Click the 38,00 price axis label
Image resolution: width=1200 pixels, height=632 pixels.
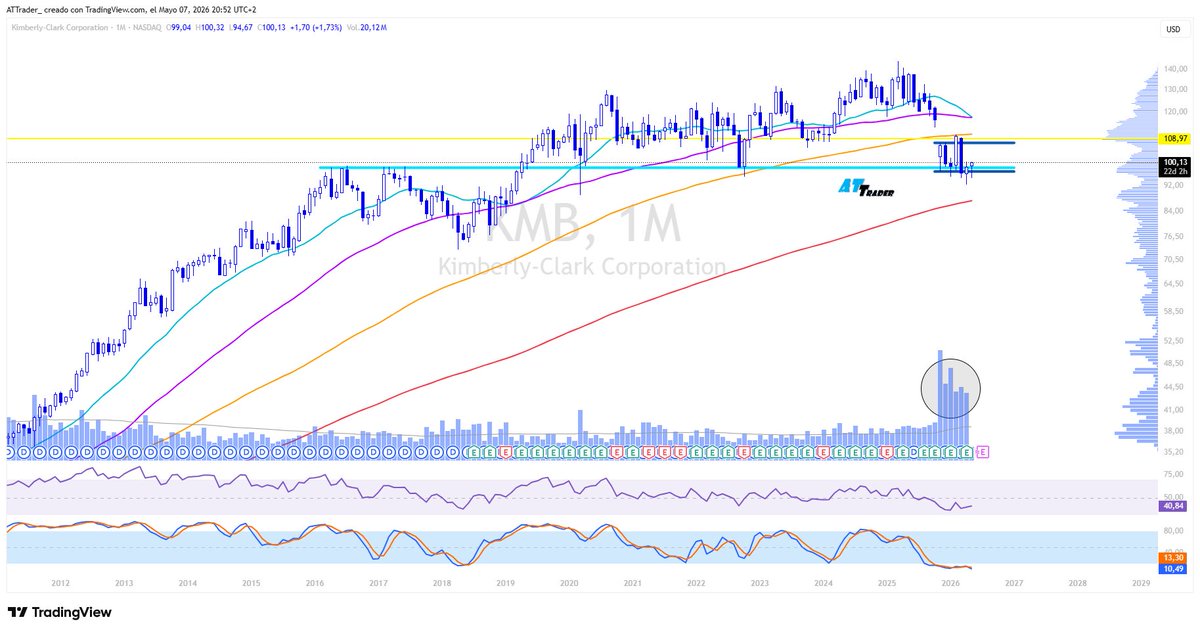pos(1172,431)
